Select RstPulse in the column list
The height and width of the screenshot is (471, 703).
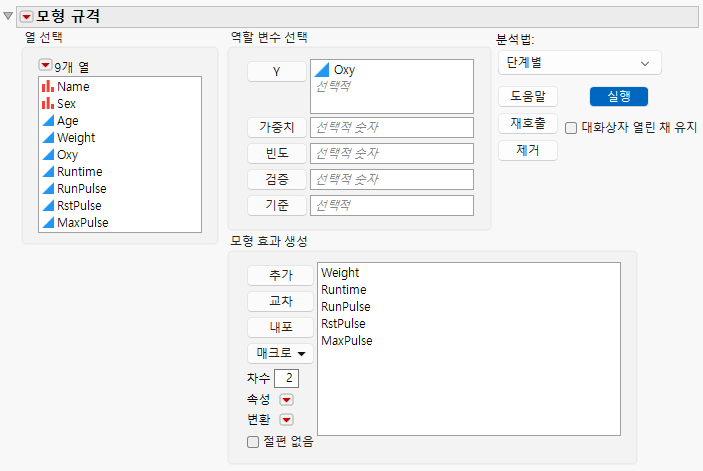coord(79,206)
